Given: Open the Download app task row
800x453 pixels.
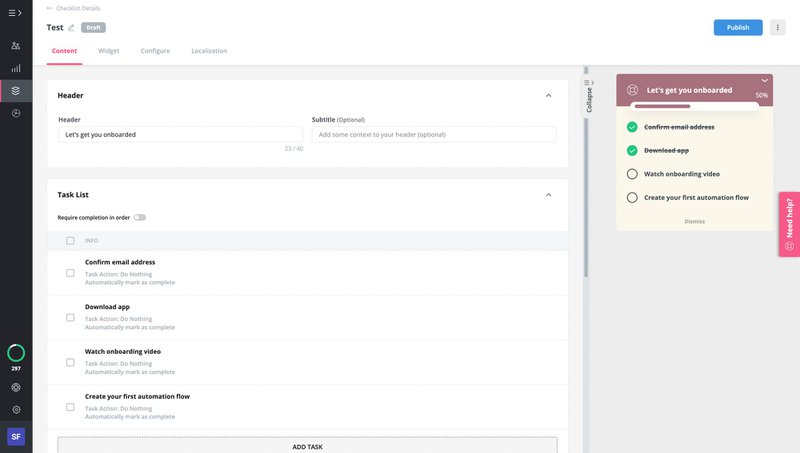Looking at the screenshot, I should (x=308, y=318).
